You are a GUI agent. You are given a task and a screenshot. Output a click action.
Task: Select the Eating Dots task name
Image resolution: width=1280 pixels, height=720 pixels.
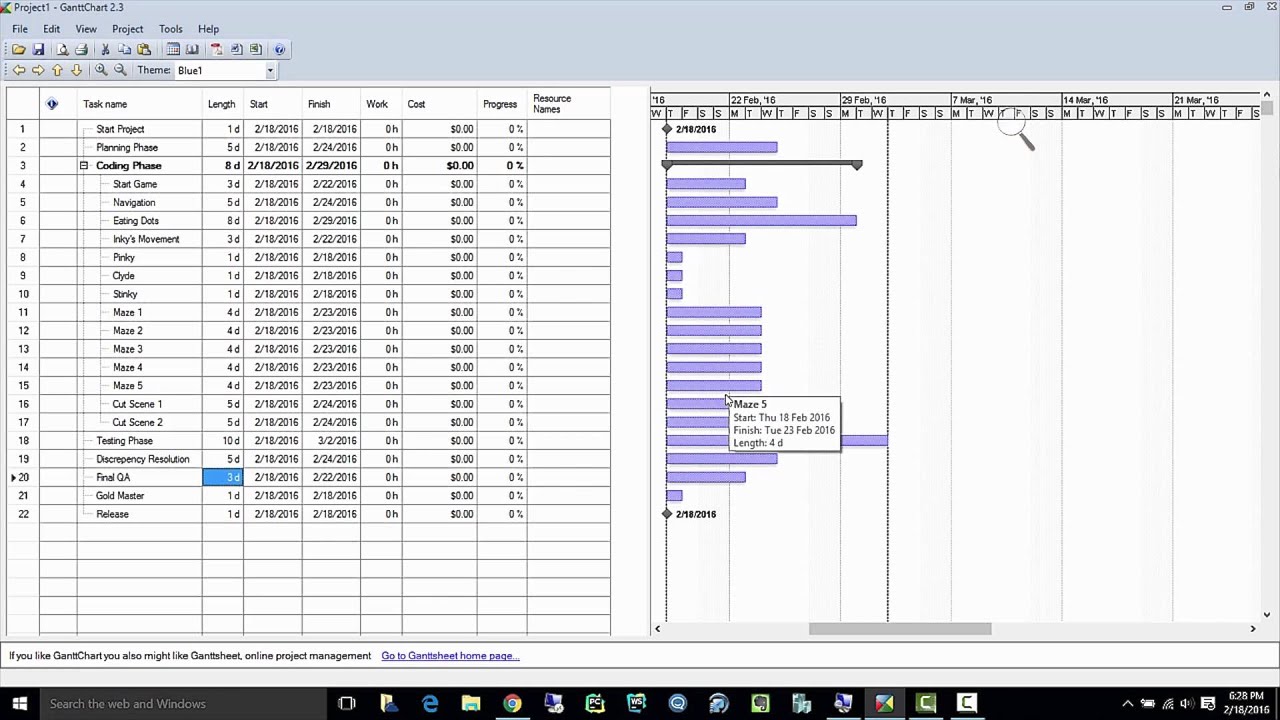(136, 220)
